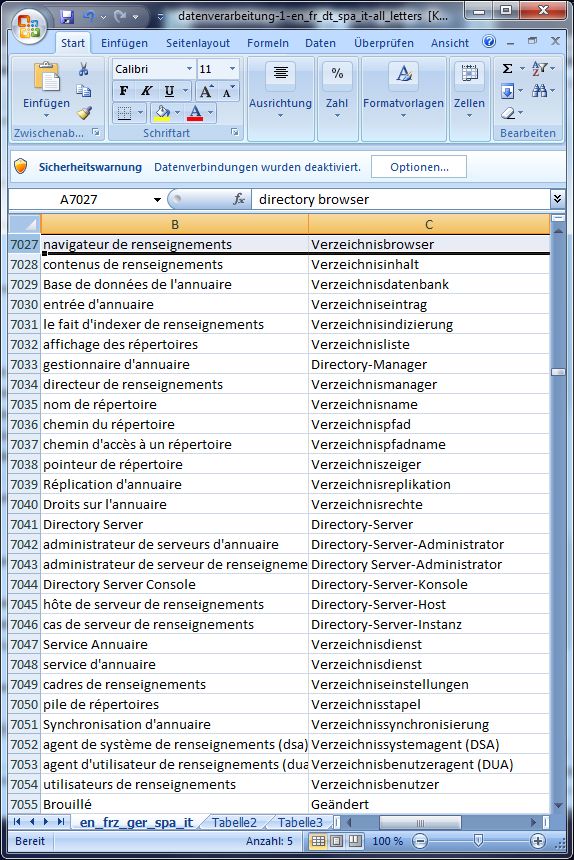Screen dimensions: 574x860
Task: Open the Ansicht ribbon tab
Action: tap(450, 43)
